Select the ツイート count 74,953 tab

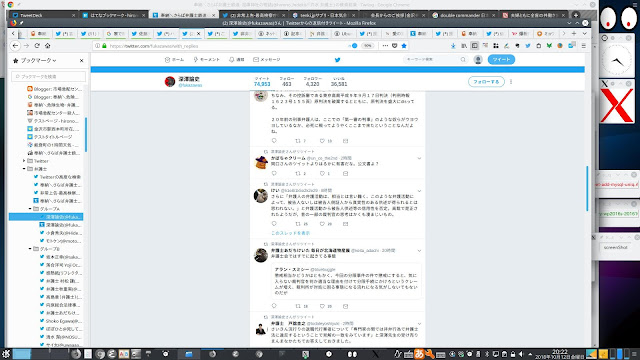[262, 82]
